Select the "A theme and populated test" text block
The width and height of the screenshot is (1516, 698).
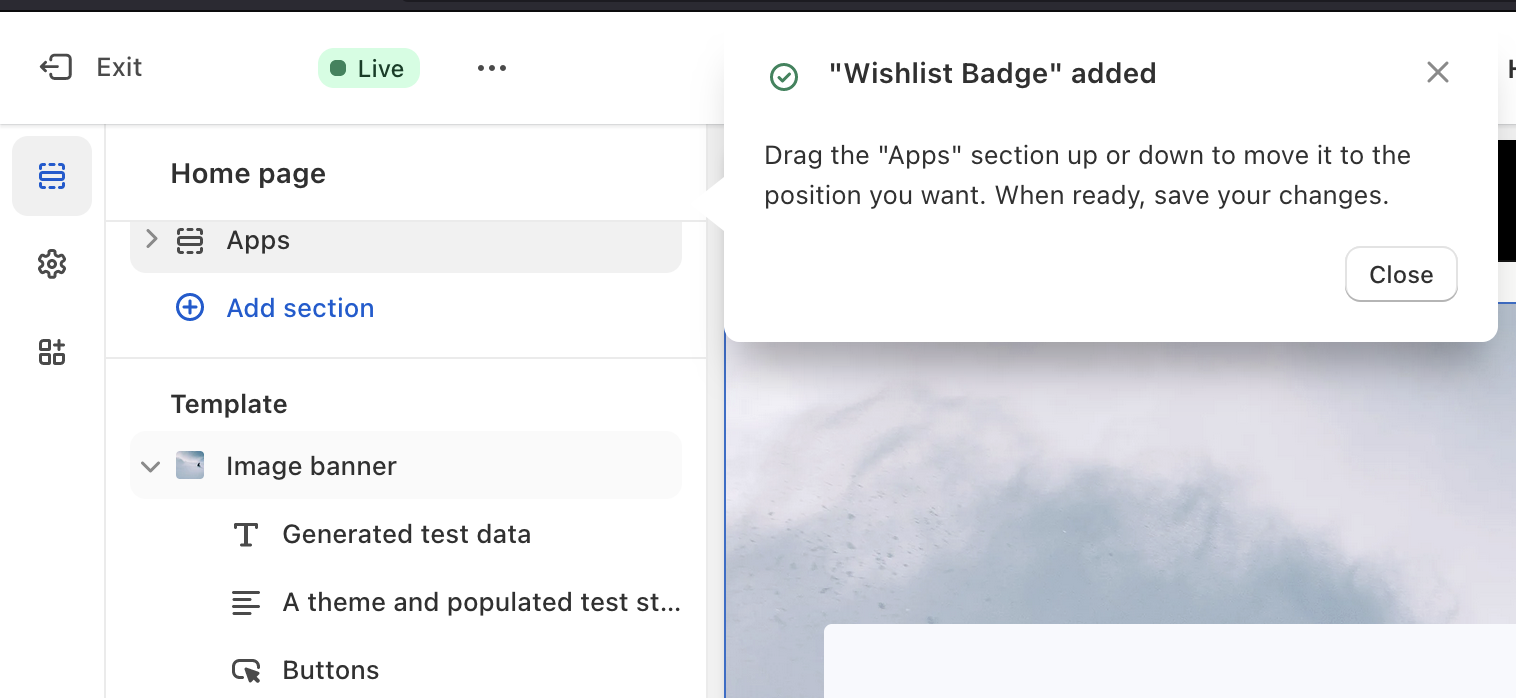(x=480, y=602)
